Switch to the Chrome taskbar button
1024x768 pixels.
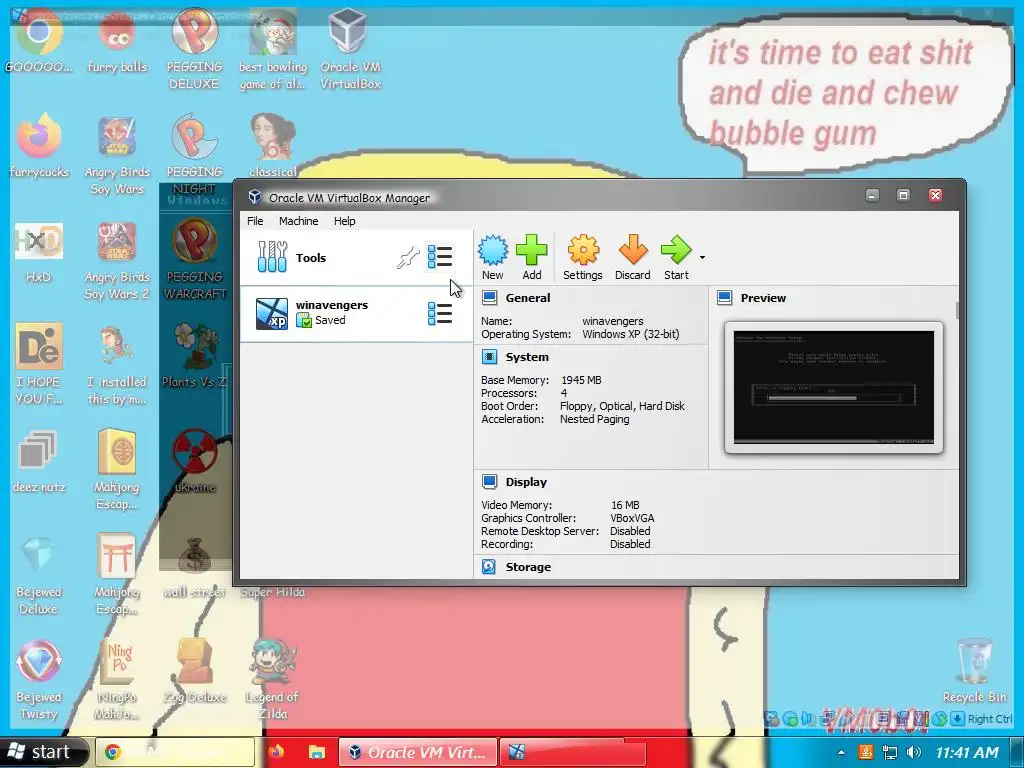(175, 752)
